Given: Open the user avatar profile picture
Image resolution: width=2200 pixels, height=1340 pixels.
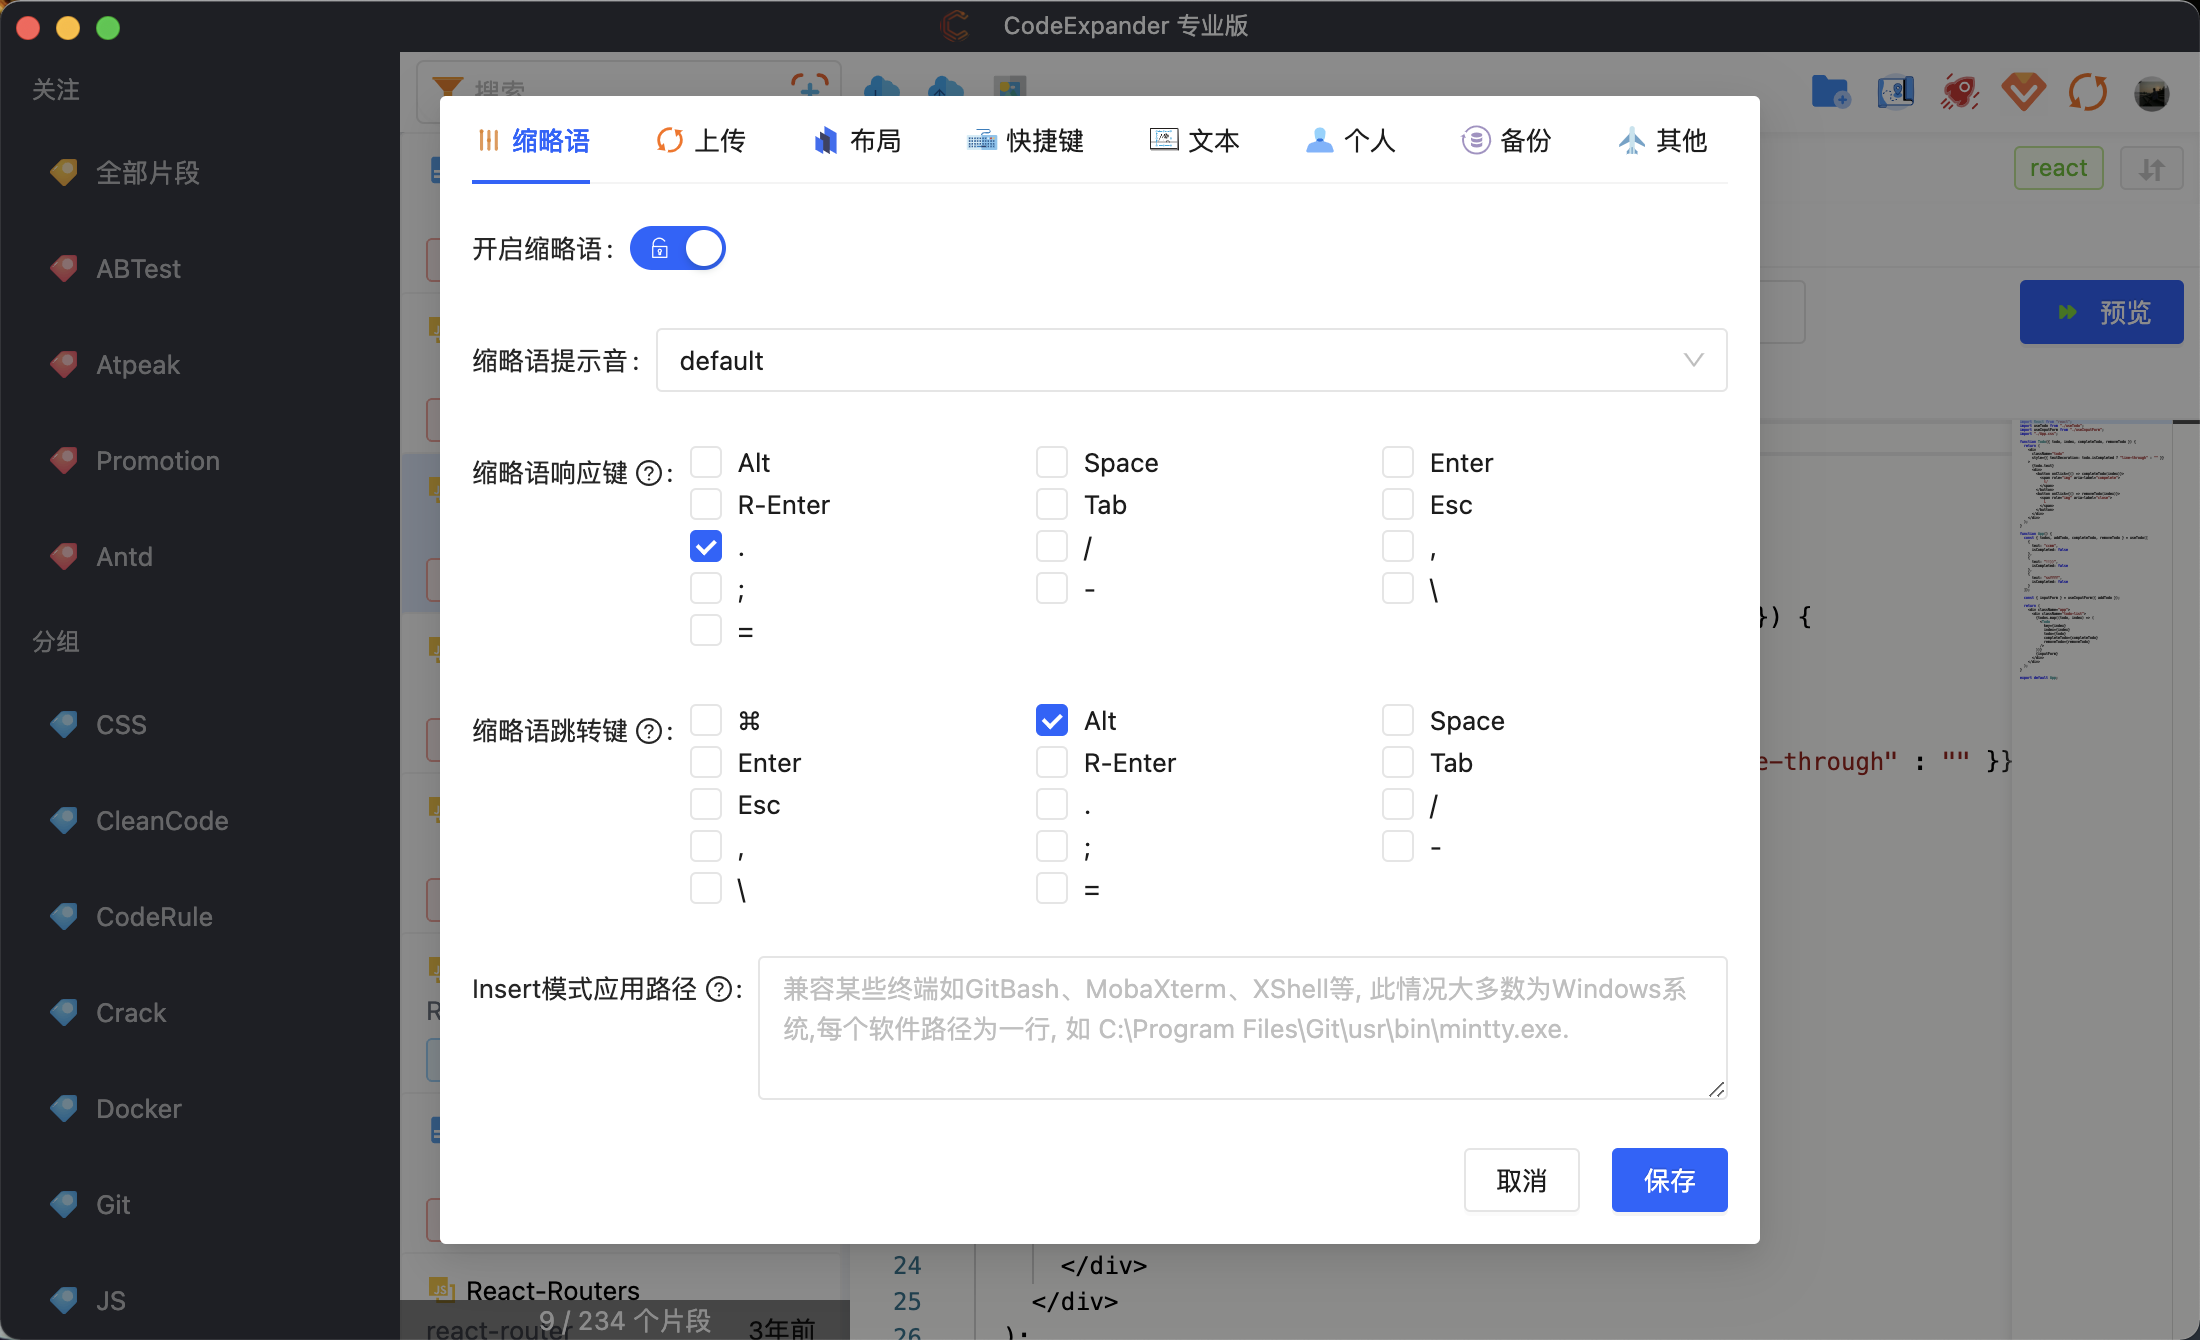Looking at the screenshot, I should pyautogui.click(x=2152, y=94).
